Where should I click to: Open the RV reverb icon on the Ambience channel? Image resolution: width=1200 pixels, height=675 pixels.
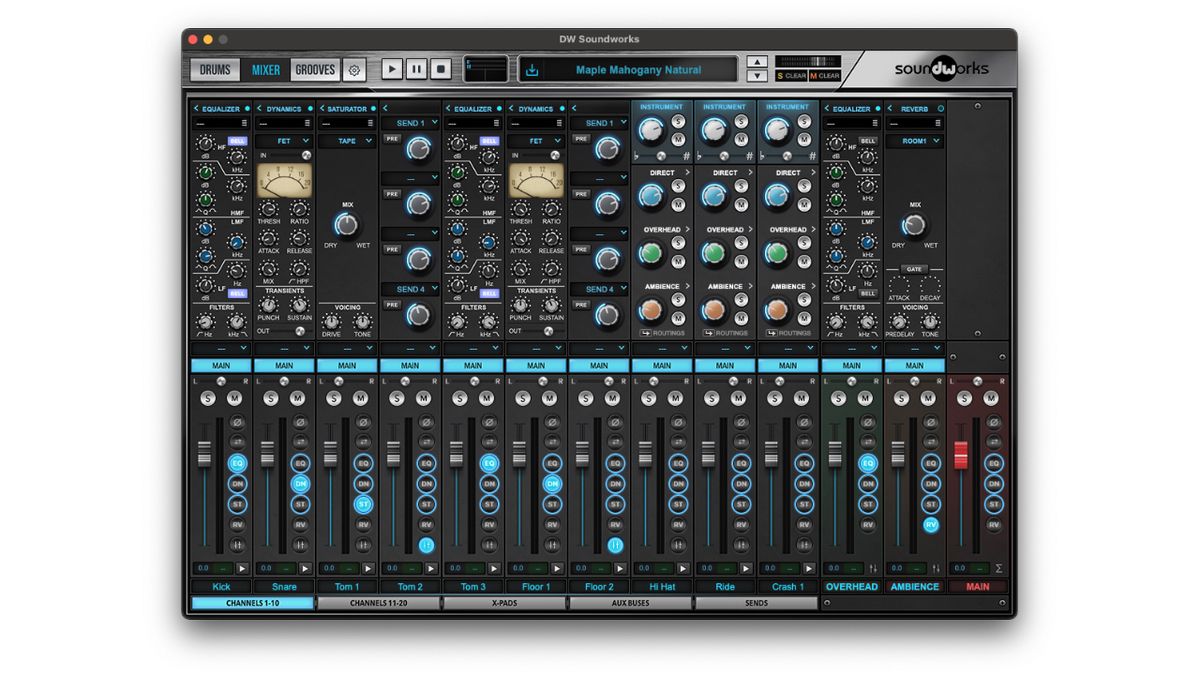click(x=930, y=525)
